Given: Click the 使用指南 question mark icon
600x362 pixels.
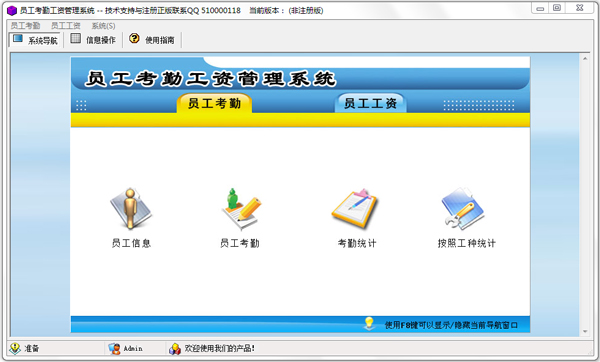Looking at the screenshot, I should coord(134,38).
